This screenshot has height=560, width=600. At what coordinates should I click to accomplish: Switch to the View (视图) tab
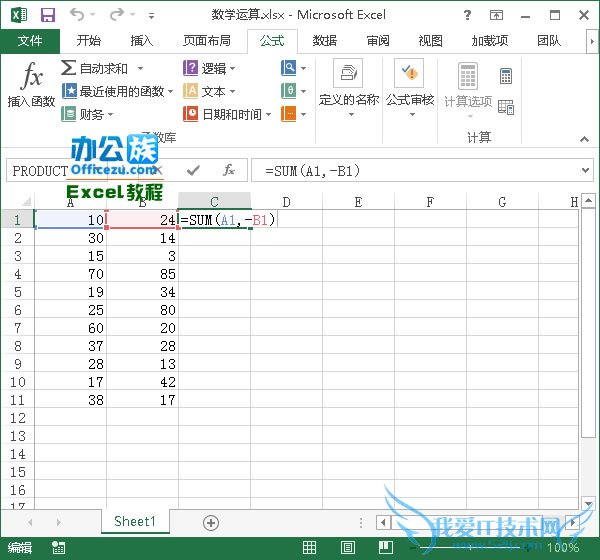pyautogui.click(x=430, y=41)
